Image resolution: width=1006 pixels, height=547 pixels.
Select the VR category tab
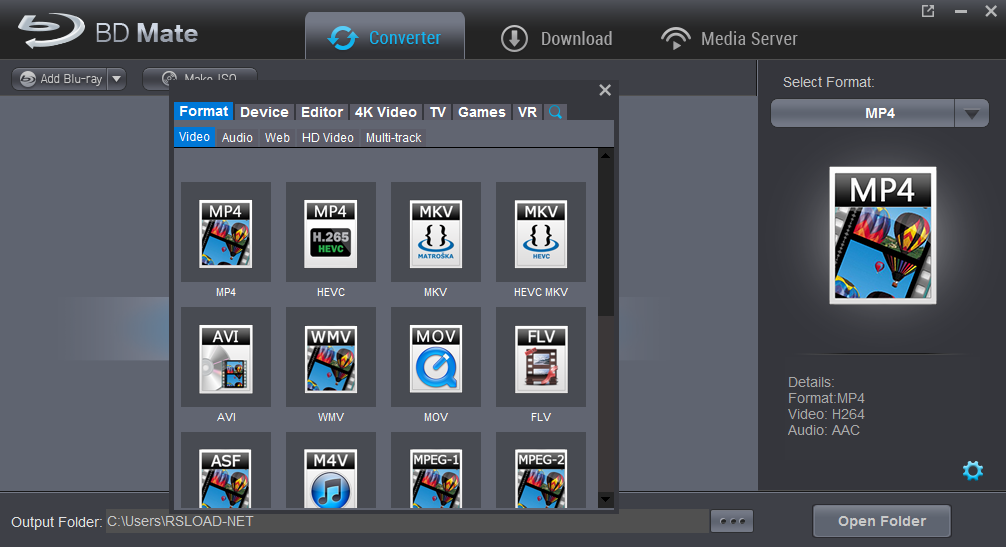pyautogui.click(x=527, y=112)
